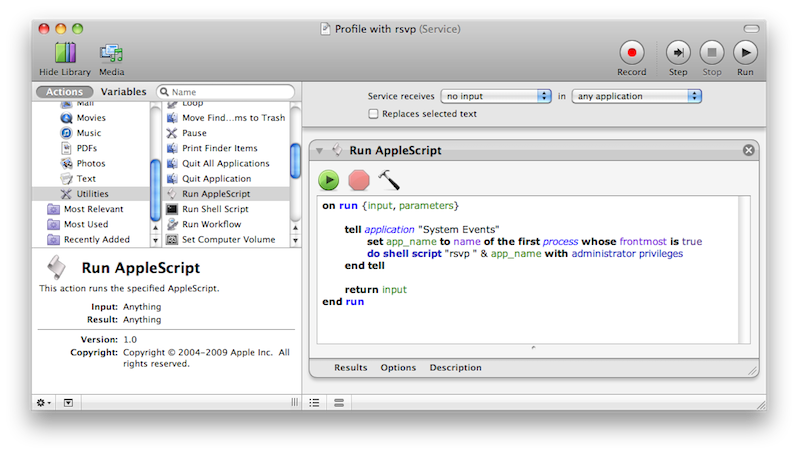Switch to the workflow list log view
798x454 pixels.
tap(315, 403)
